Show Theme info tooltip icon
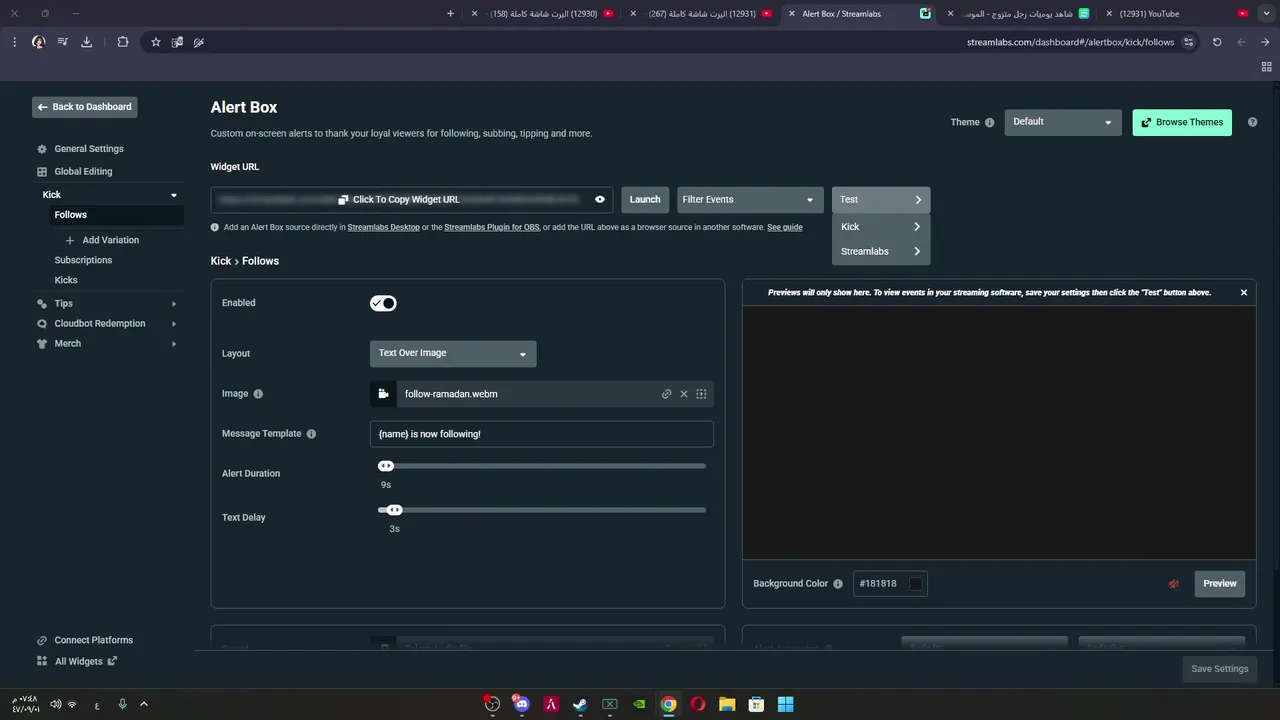Screen dimensions: 1280x720 990,123
